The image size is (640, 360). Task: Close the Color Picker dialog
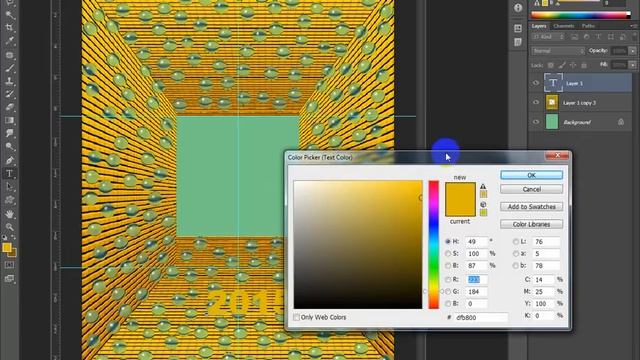(x=557, y=156)
